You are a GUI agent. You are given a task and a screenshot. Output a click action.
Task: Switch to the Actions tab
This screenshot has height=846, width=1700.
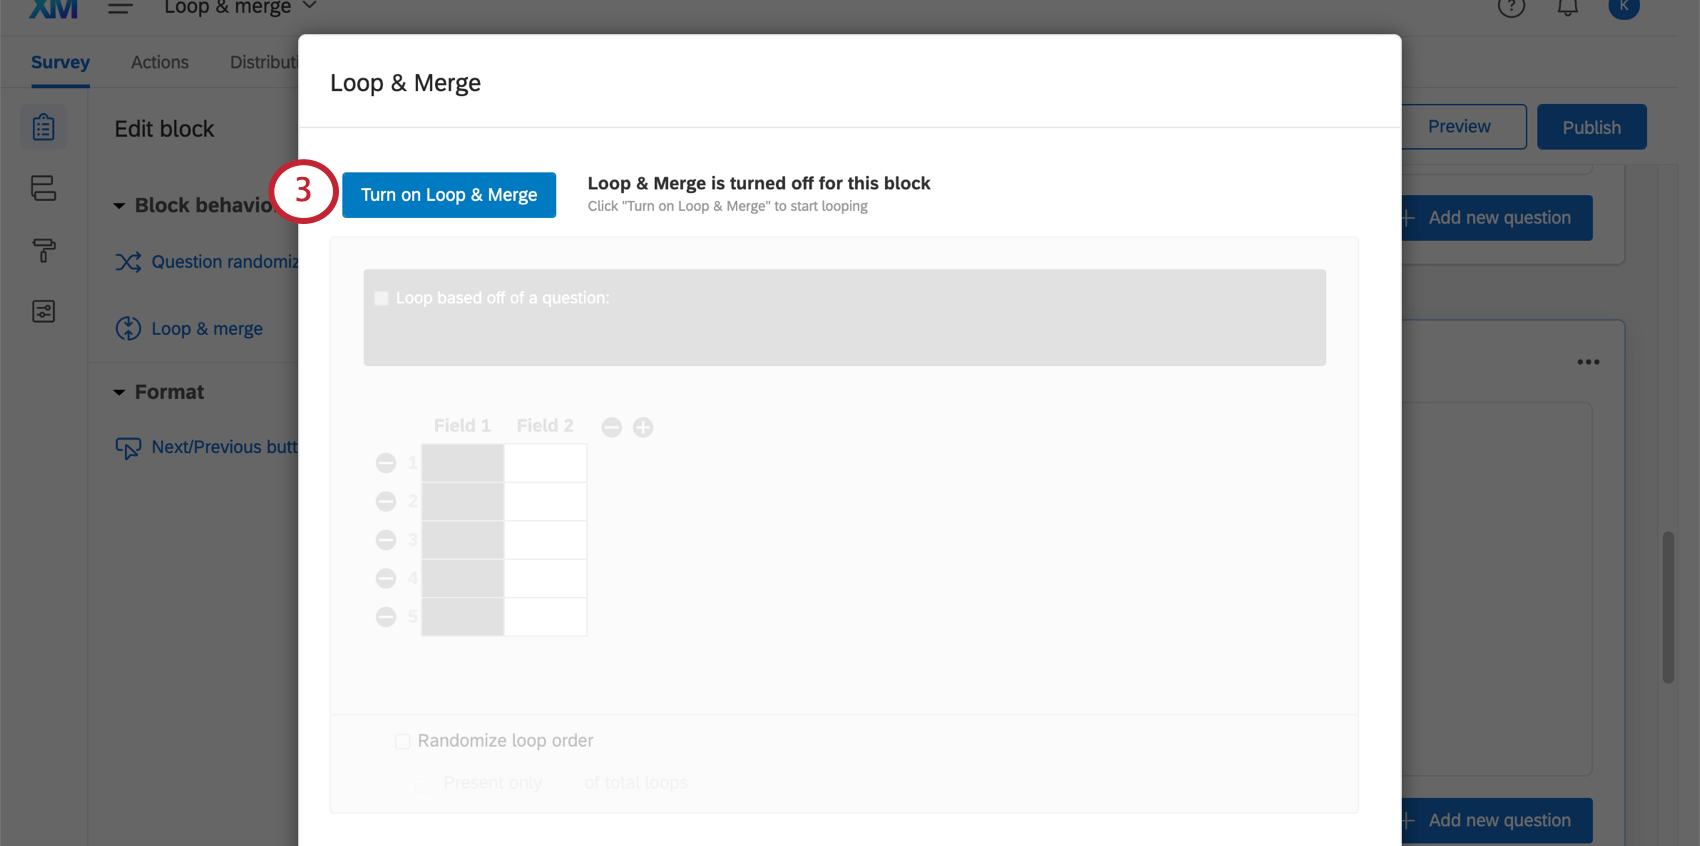(x=159, y=62)
